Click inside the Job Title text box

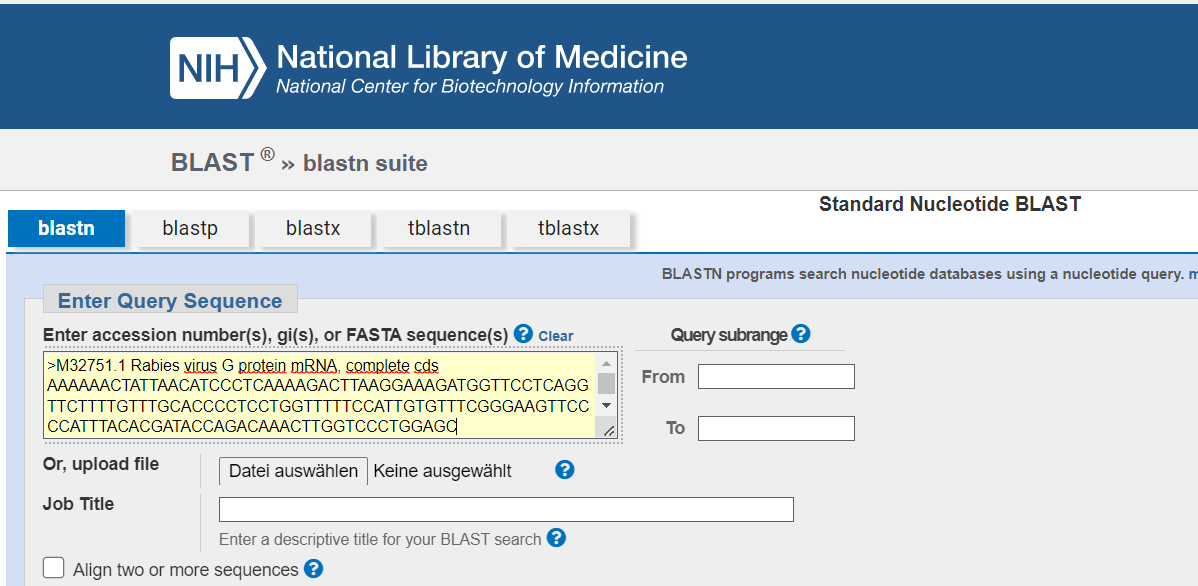coord(505,509)
